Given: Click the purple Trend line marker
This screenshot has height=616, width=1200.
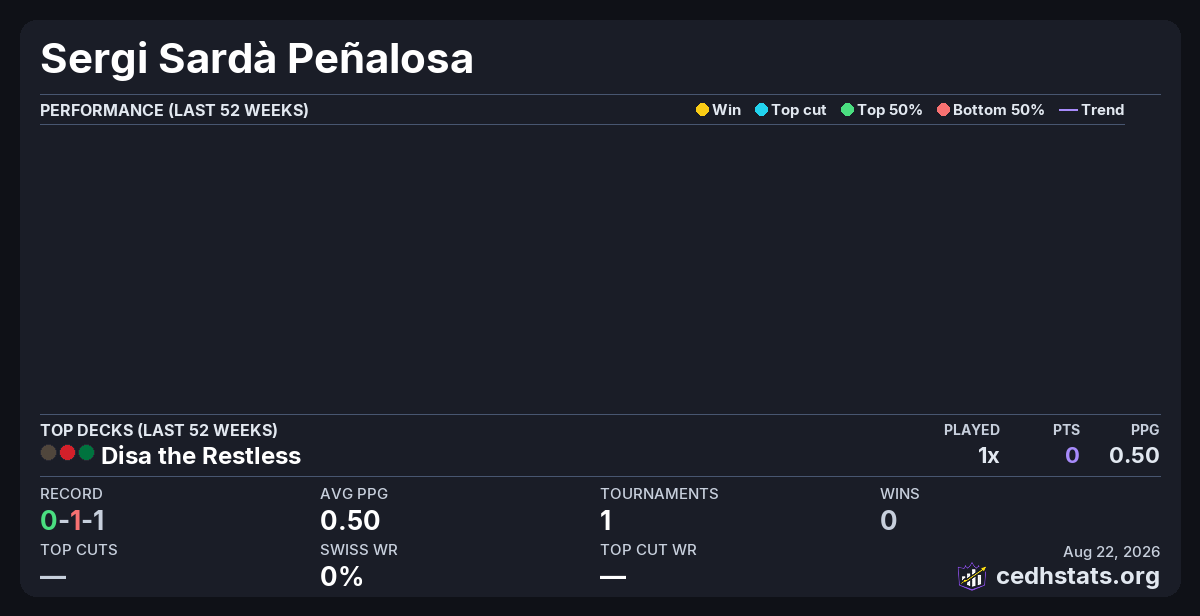Looking at the screenshot, I should (x=1068, y=110).
